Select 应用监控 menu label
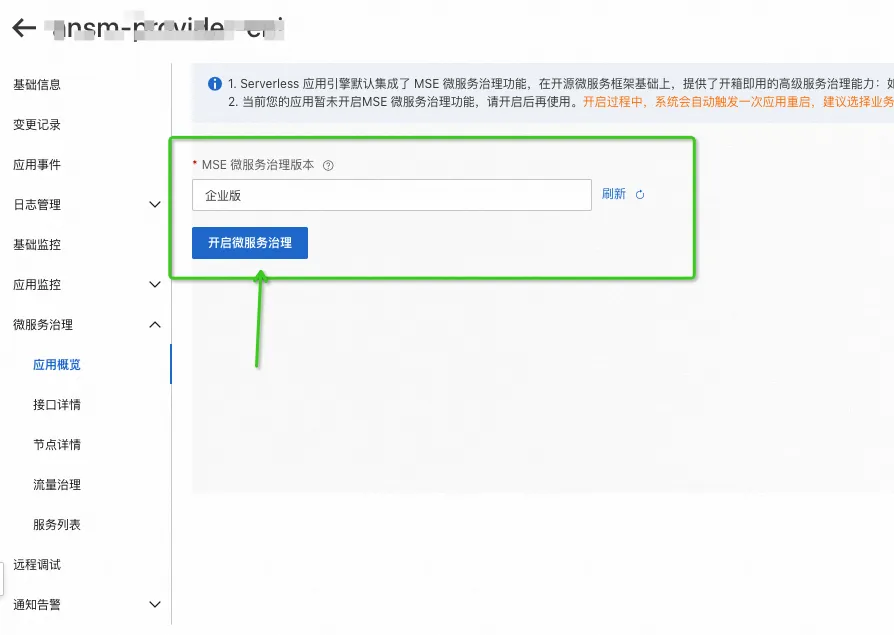894x635 pixels. (x=37, y=284)
